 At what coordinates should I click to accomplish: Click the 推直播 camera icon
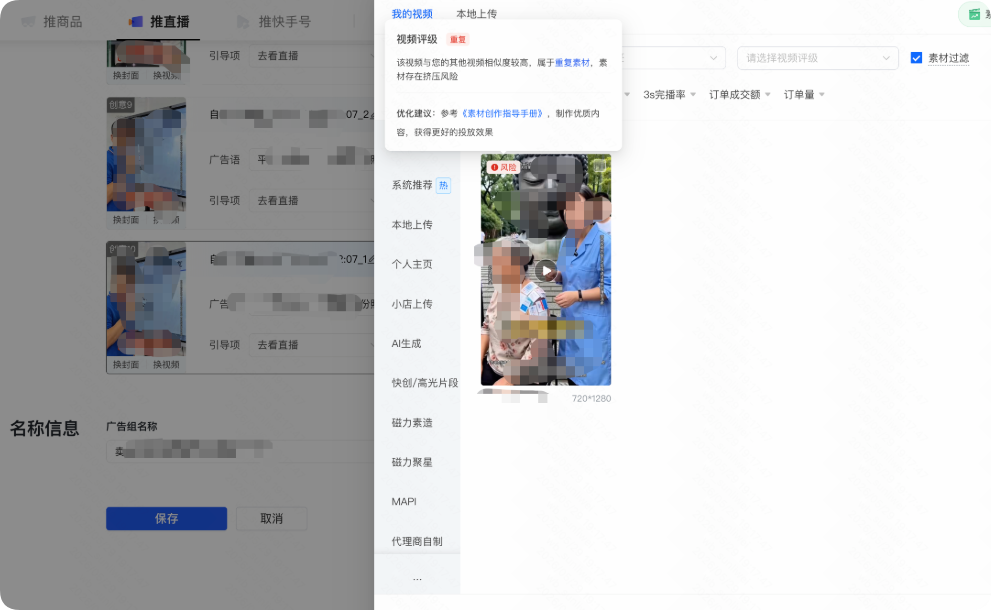click(136, 21)
